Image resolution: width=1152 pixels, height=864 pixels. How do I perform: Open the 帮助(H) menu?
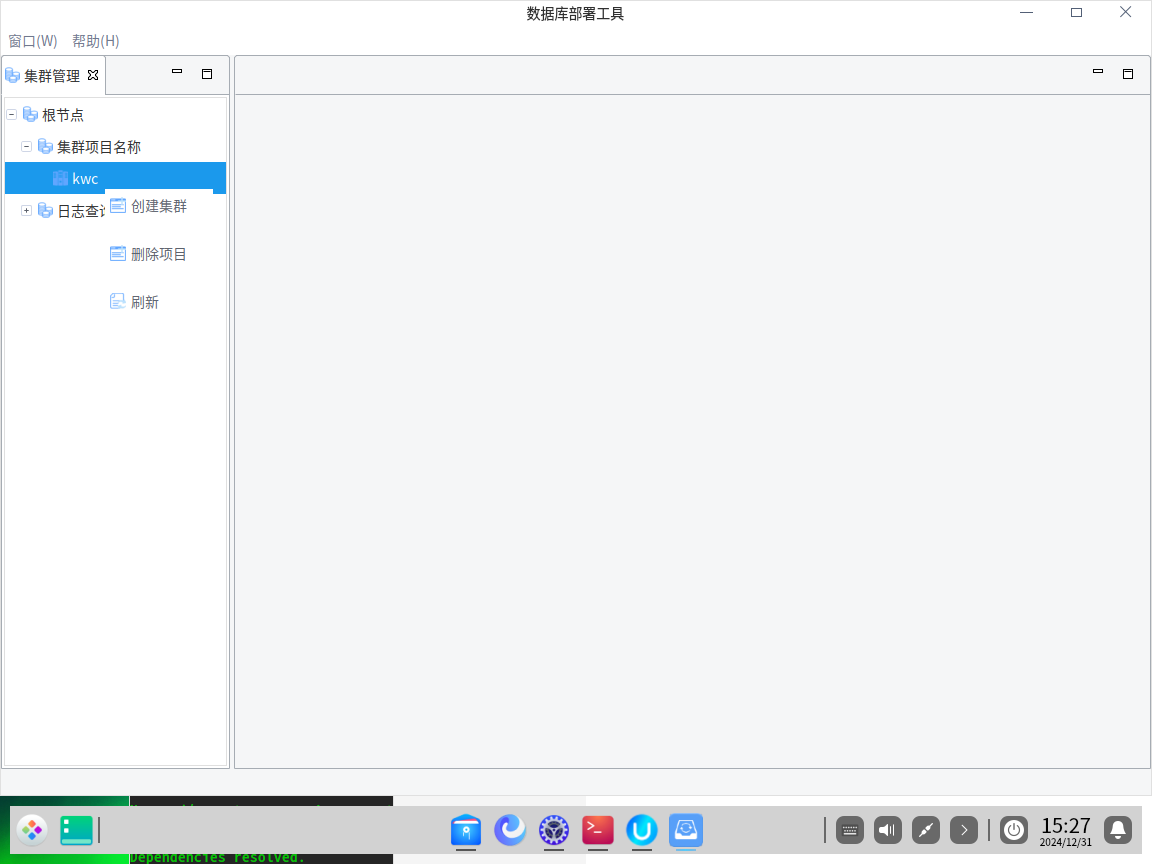pyautogui.click(x=96, y=41)
